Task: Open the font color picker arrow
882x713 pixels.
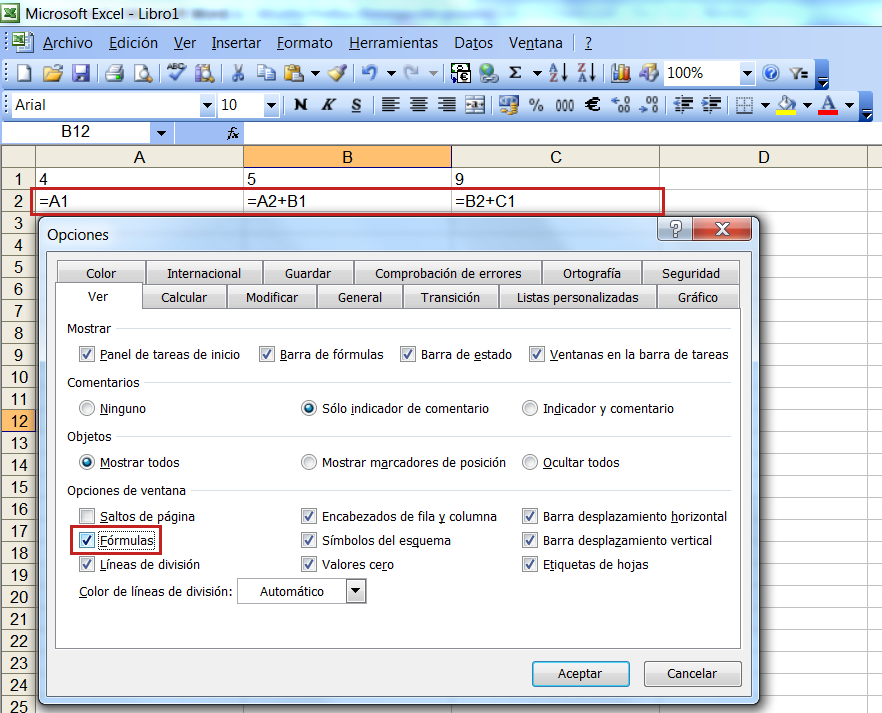Action: coord(851,104)
